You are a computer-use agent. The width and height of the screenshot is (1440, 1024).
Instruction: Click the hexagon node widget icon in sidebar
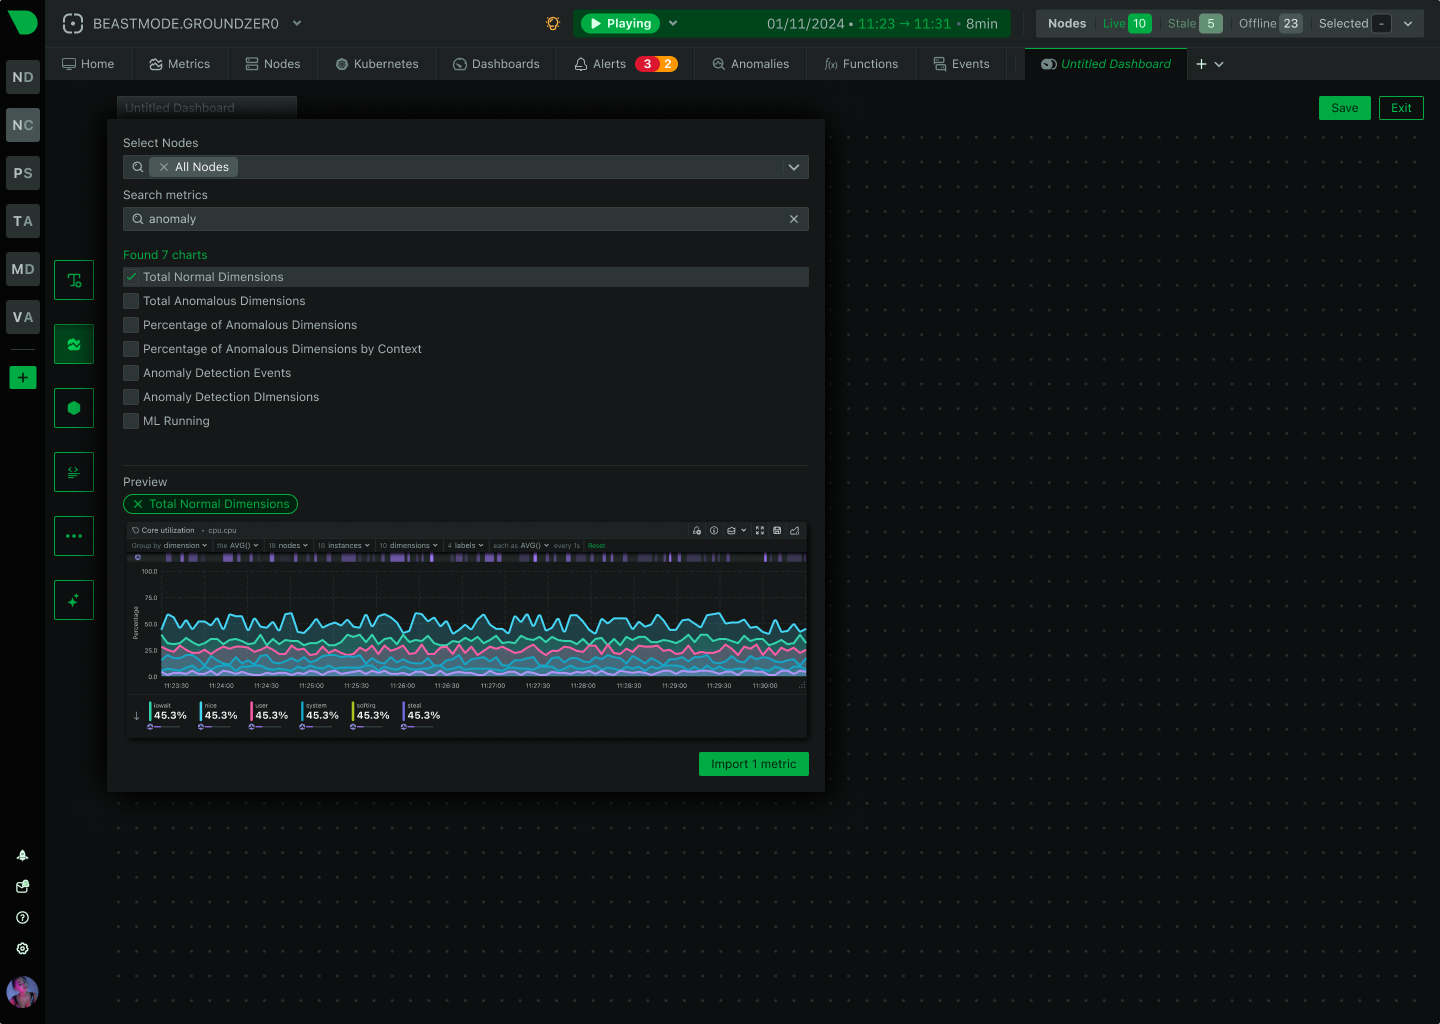click(73, 407)
